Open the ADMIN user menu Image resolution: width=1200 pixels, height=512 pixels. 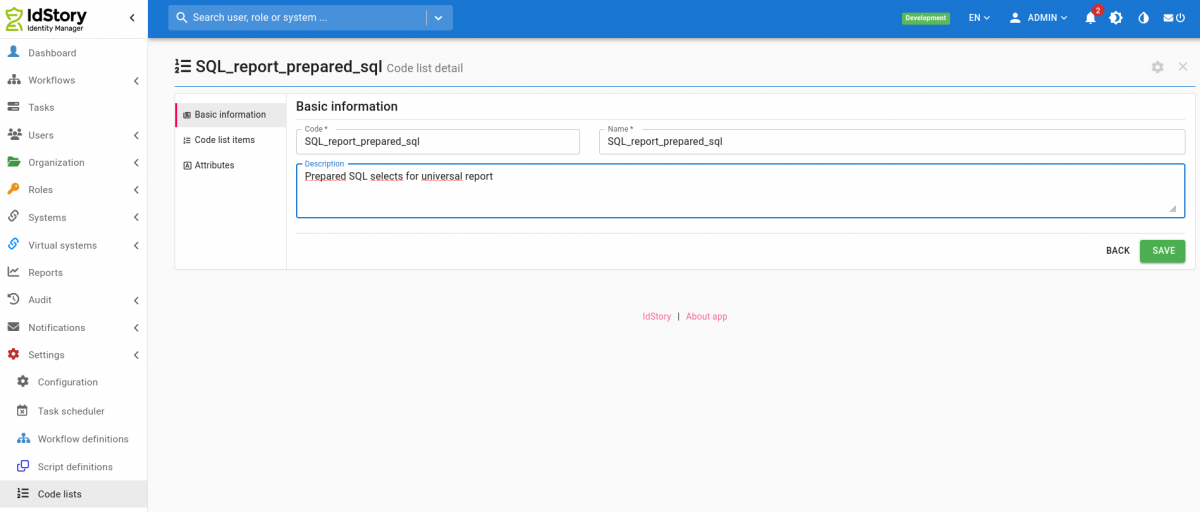click(1038, 18)
